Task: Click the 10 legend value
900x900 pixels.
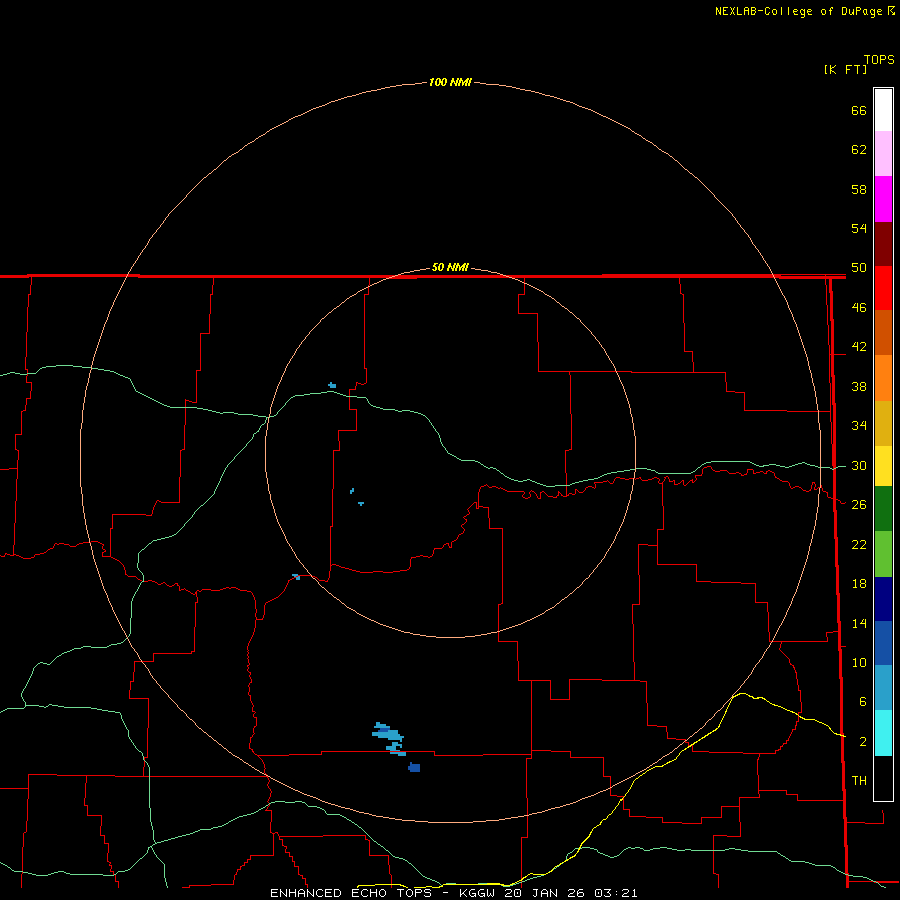Action: pos(859,662)
